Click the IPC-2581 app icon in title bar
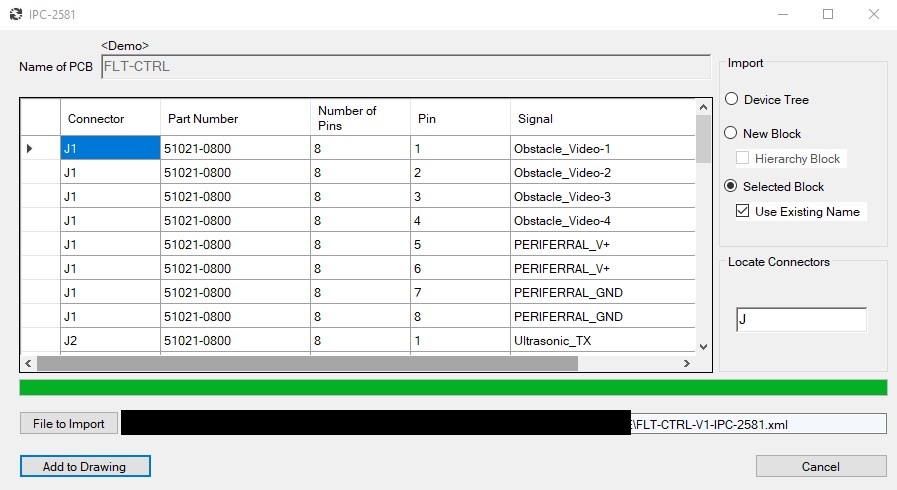The width and height of the screenshot is (897, 490). click(15, 15)
